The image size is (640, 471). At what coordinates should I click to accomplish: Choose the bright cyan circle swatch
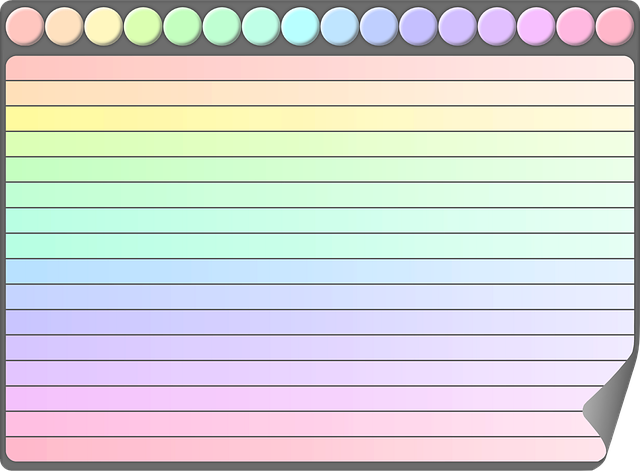(x=300, y=26)
